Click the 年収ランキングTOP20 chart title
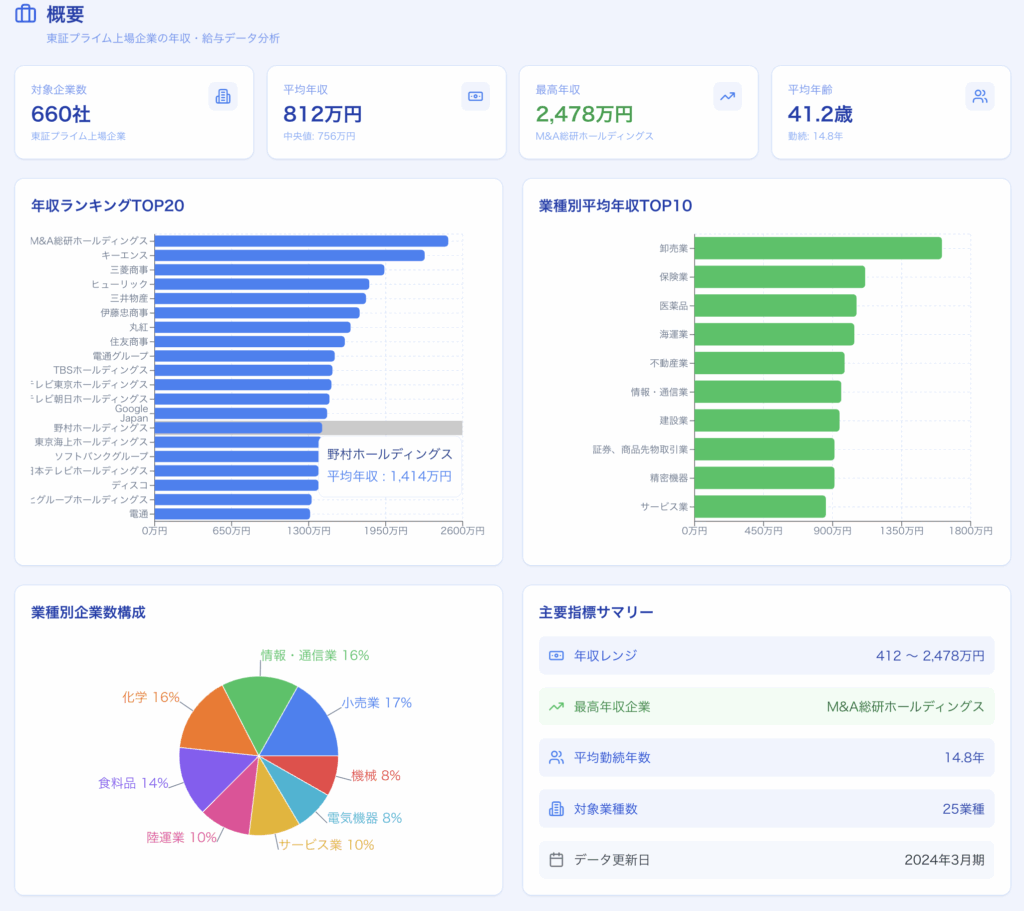This screenshot has width=1024, height=911. tap(107, 206)
